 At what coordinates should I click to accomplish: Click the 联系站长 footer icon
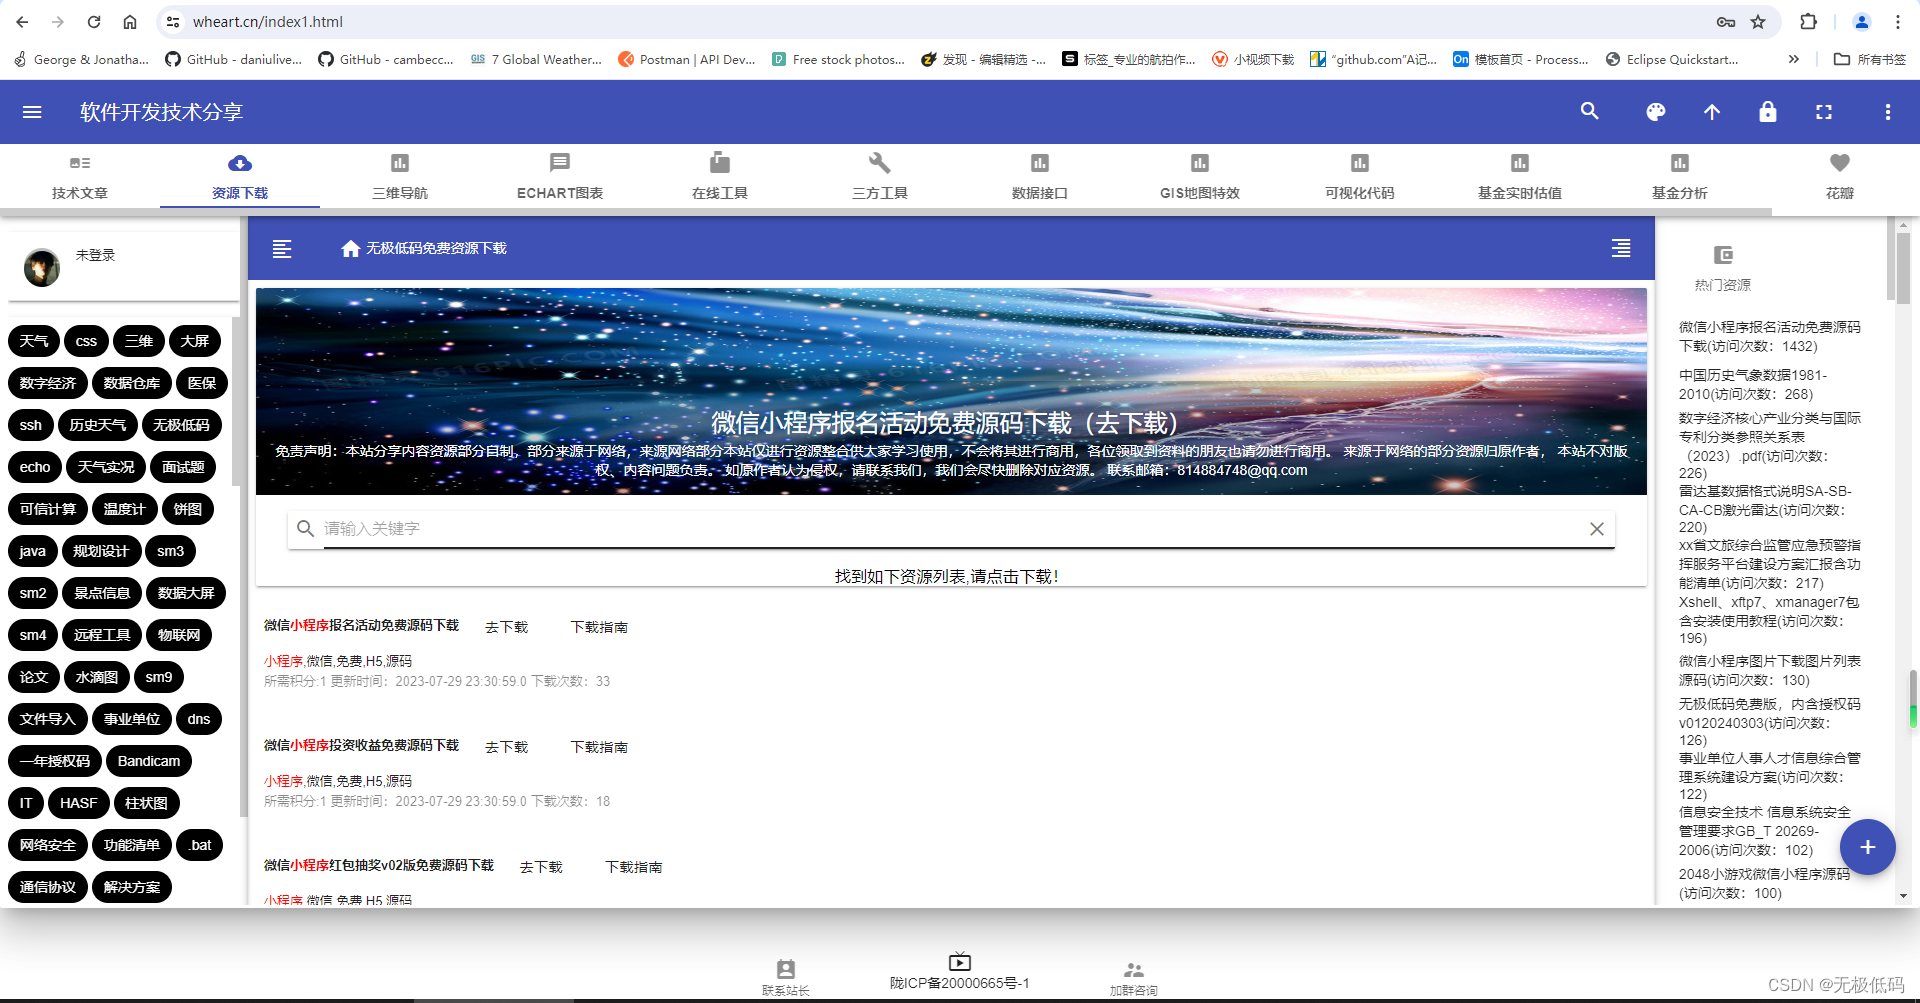click(x=786, y=969)
